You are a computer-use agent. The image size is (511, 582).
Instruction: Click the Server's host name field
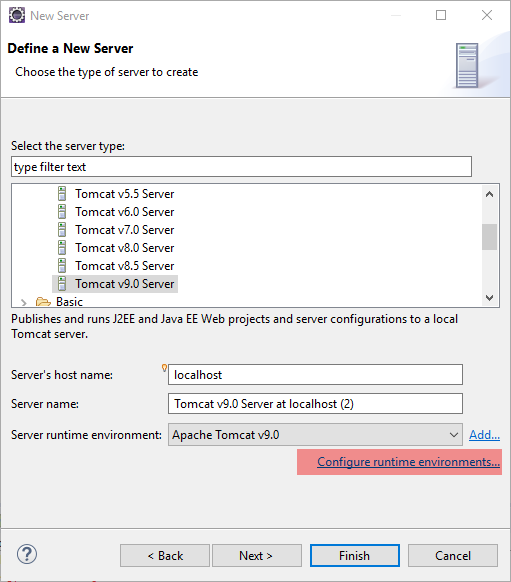coord(315,375)
